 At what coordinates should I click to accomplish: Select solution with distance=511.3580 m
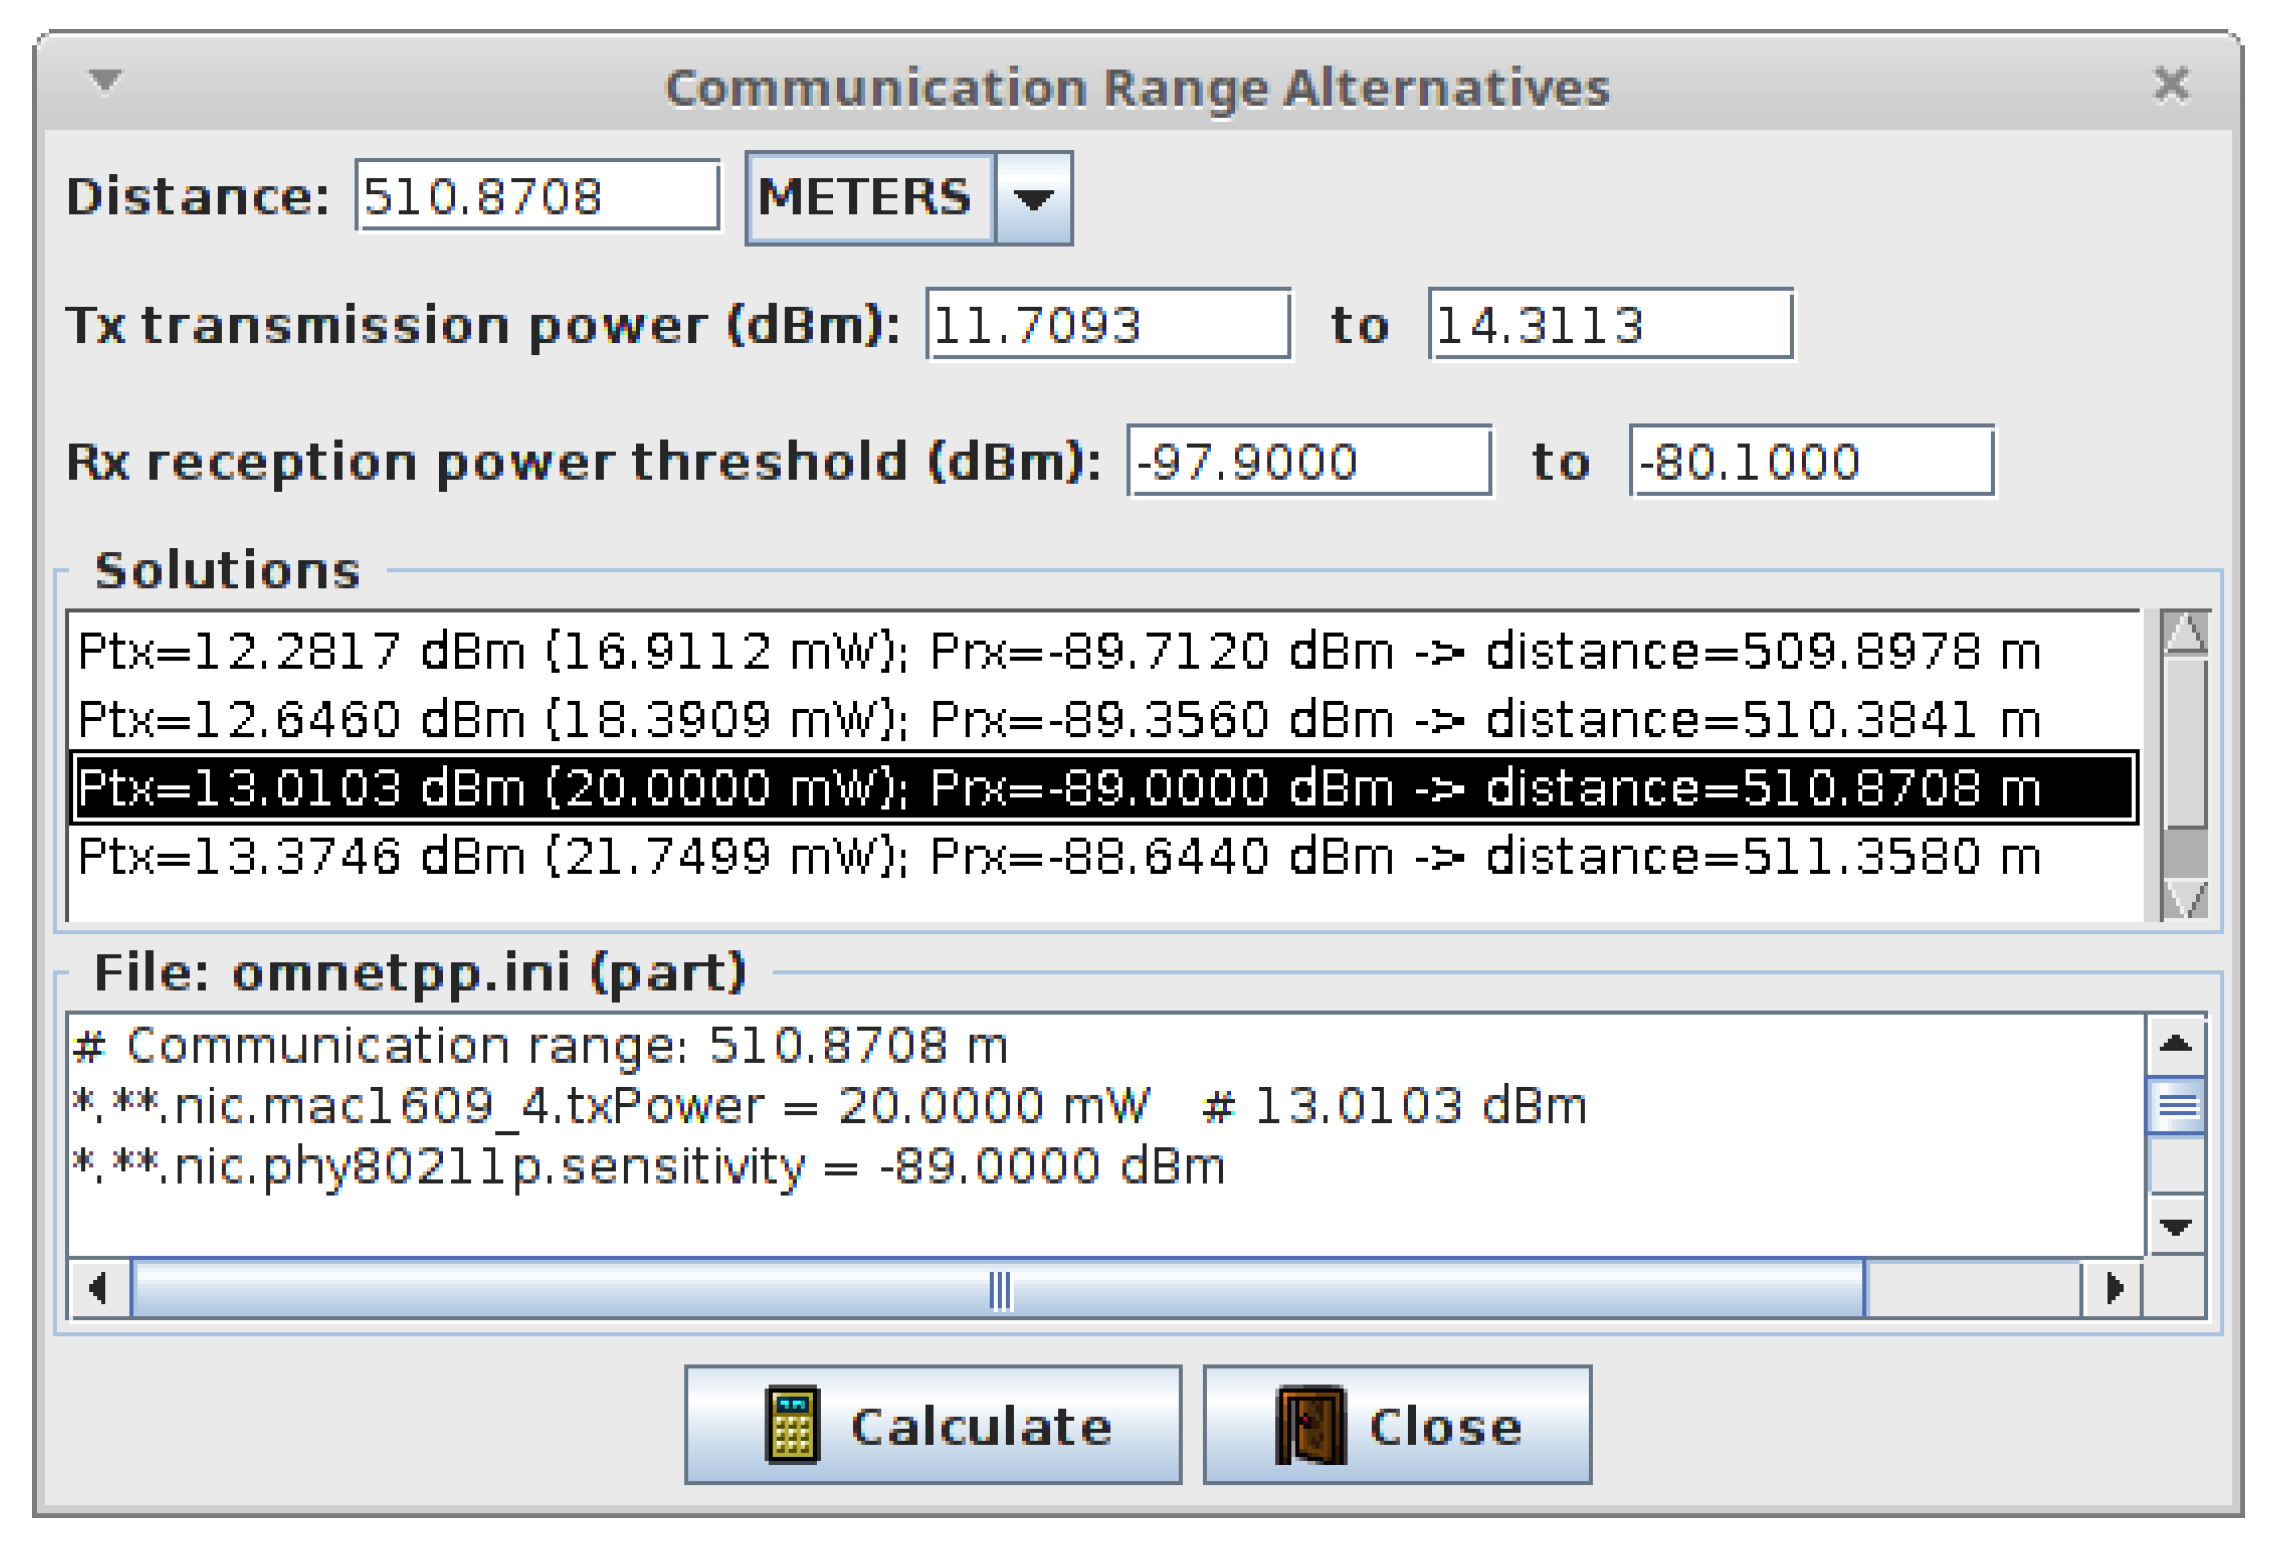point(1058,857)
